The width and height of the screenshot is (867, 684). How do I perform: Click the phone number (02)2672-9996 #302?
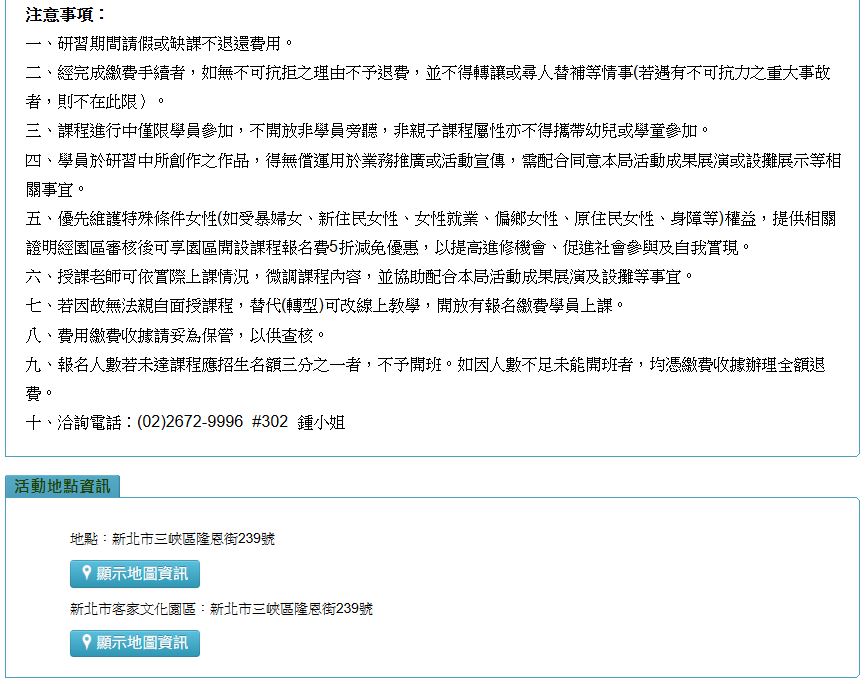coord(212,422)
